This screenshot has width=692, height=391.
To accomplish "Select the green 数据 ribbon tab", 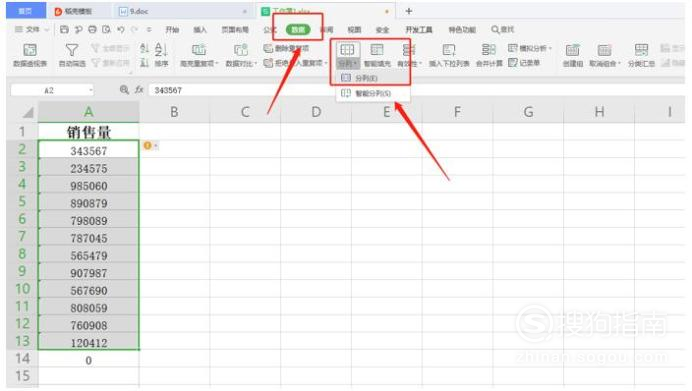I will 298,30.
